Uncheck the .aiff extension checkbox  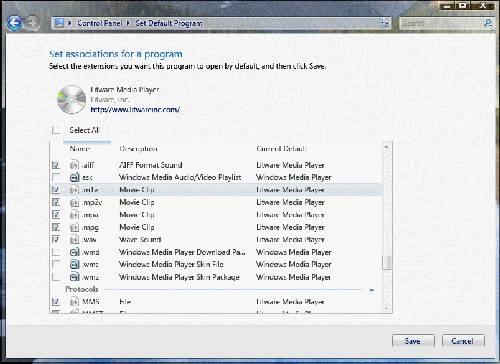pos(56,165)
